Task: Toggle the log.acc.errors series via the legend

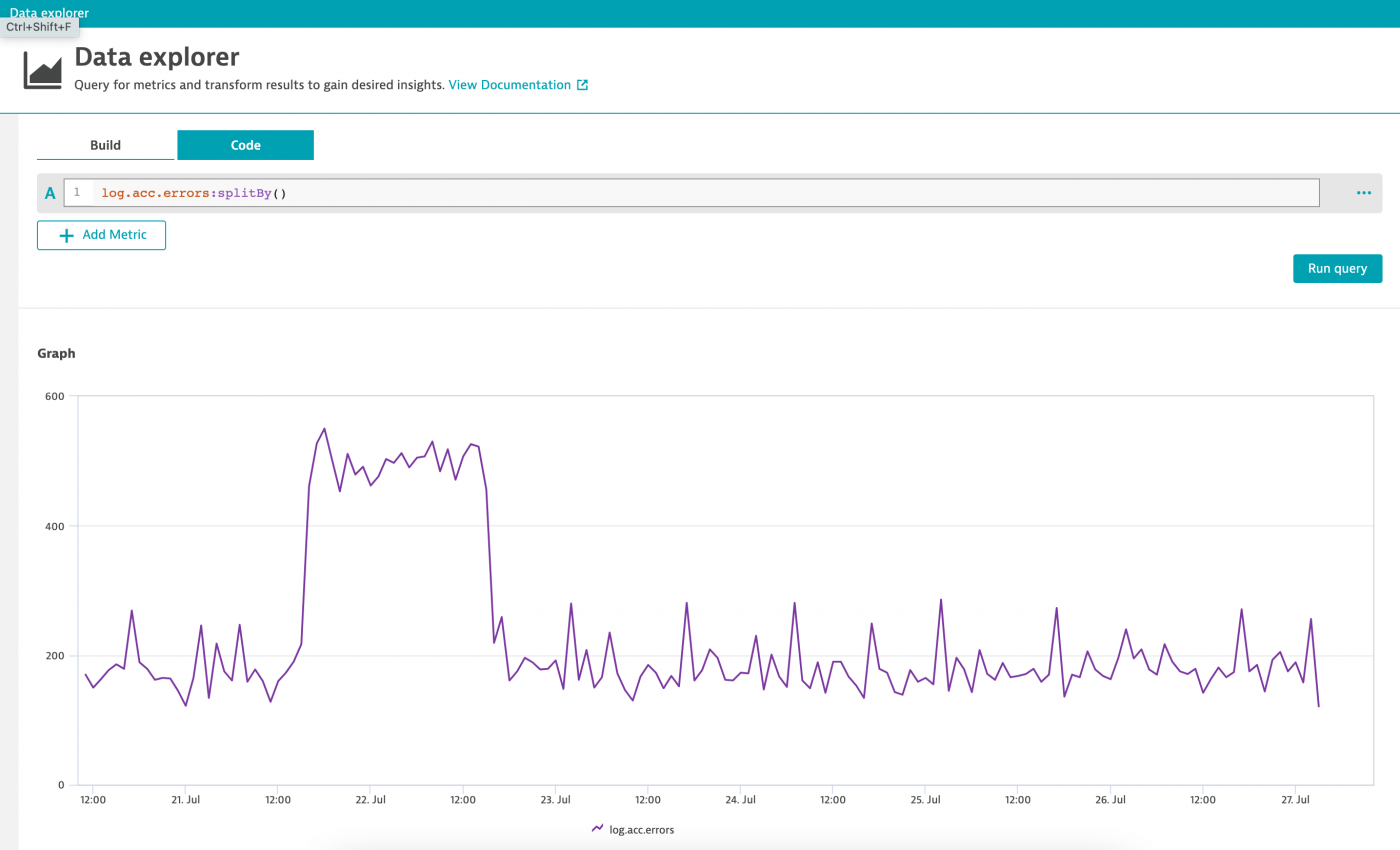Action: 640,829
